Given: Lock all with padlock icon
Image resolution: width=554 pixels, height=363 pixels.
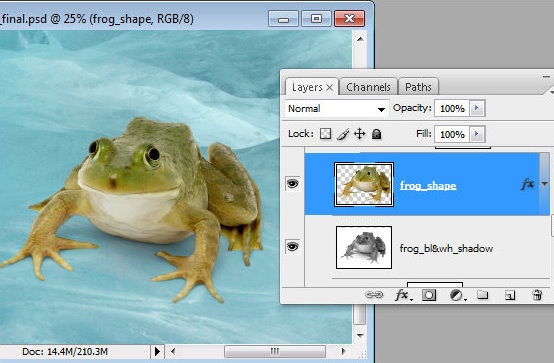Looking at the screenshot, I should click(x=377, y=134).
